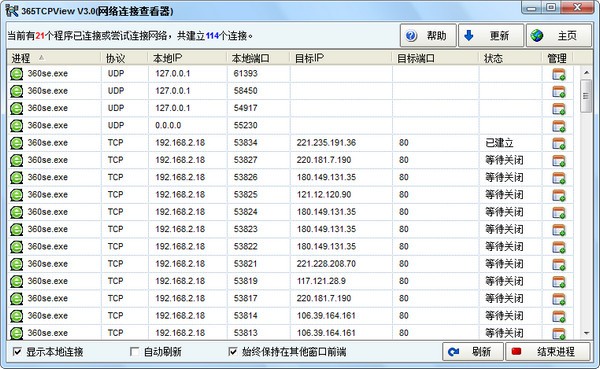Toggle 显示本地连接 checkbox
The width and height of the screenshot is (600, 369).
click(17, 351)
